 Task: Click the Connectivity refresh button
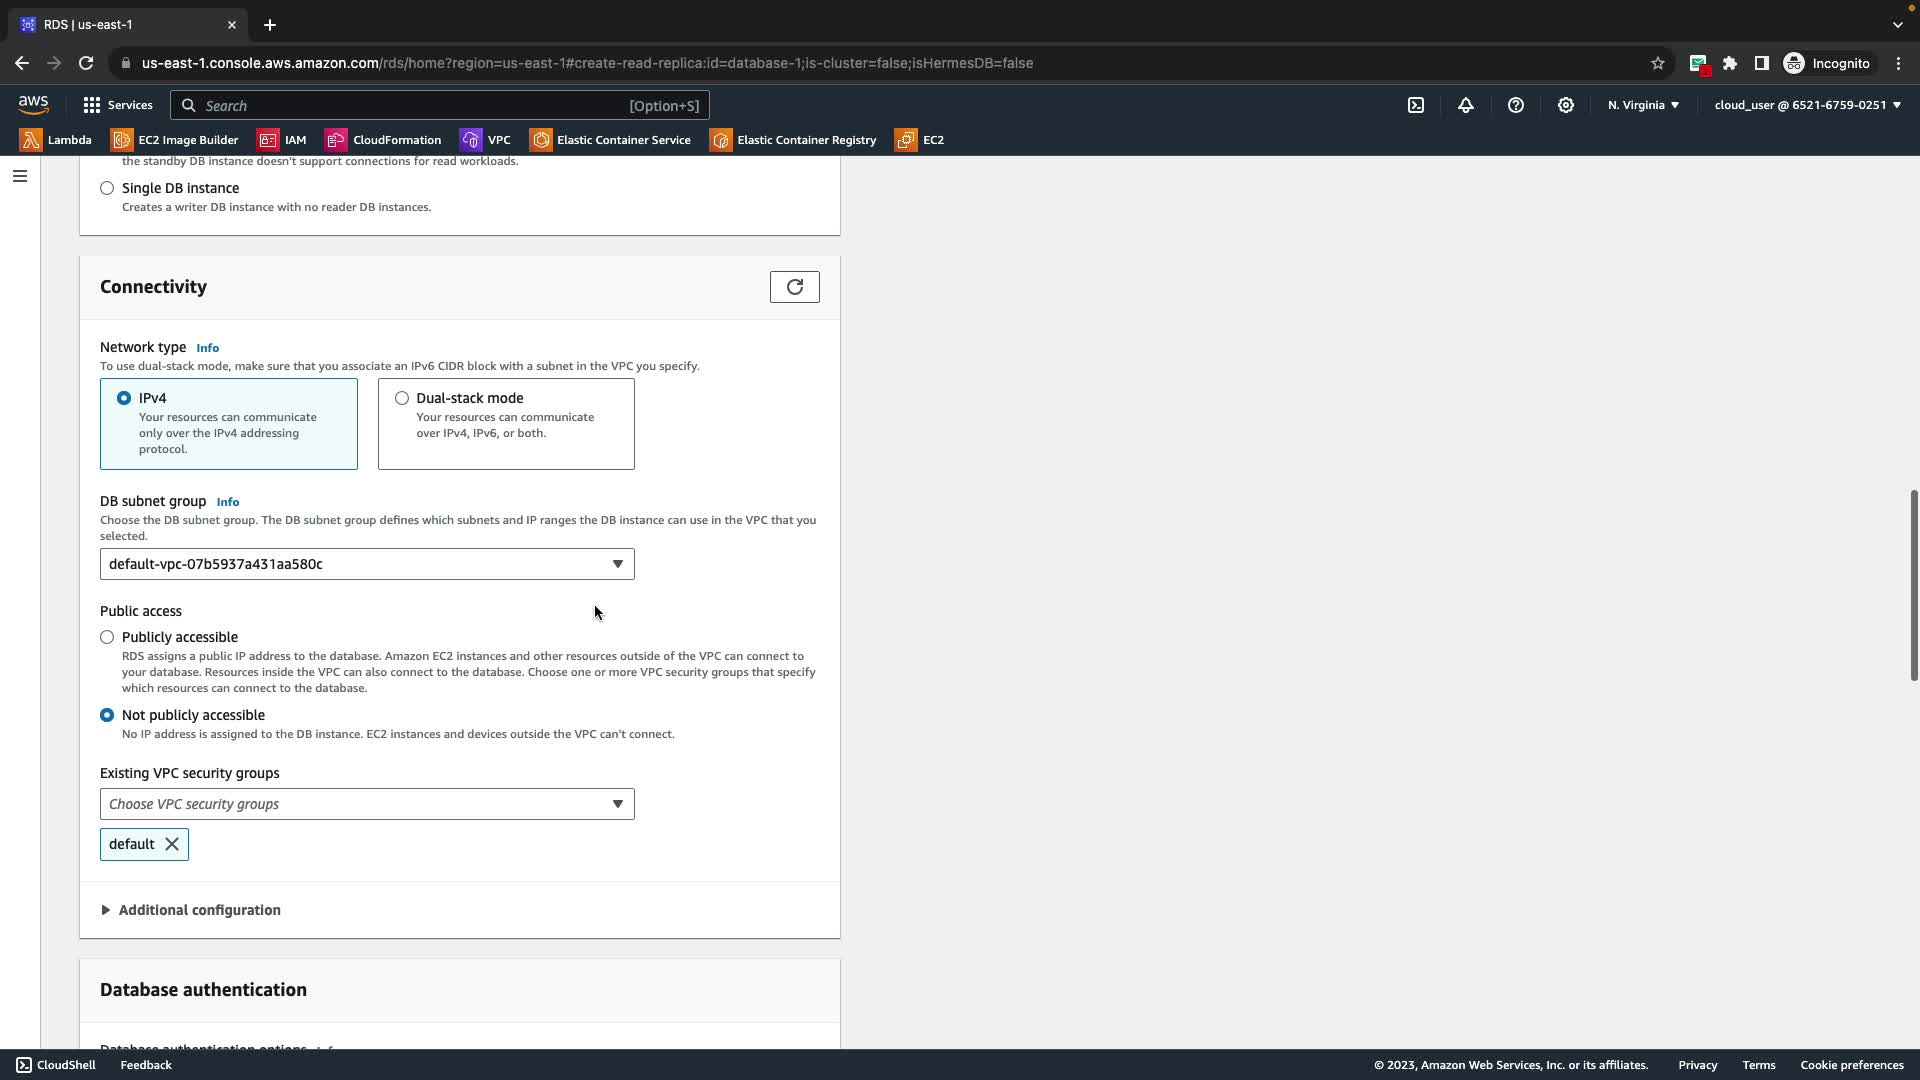794,287
